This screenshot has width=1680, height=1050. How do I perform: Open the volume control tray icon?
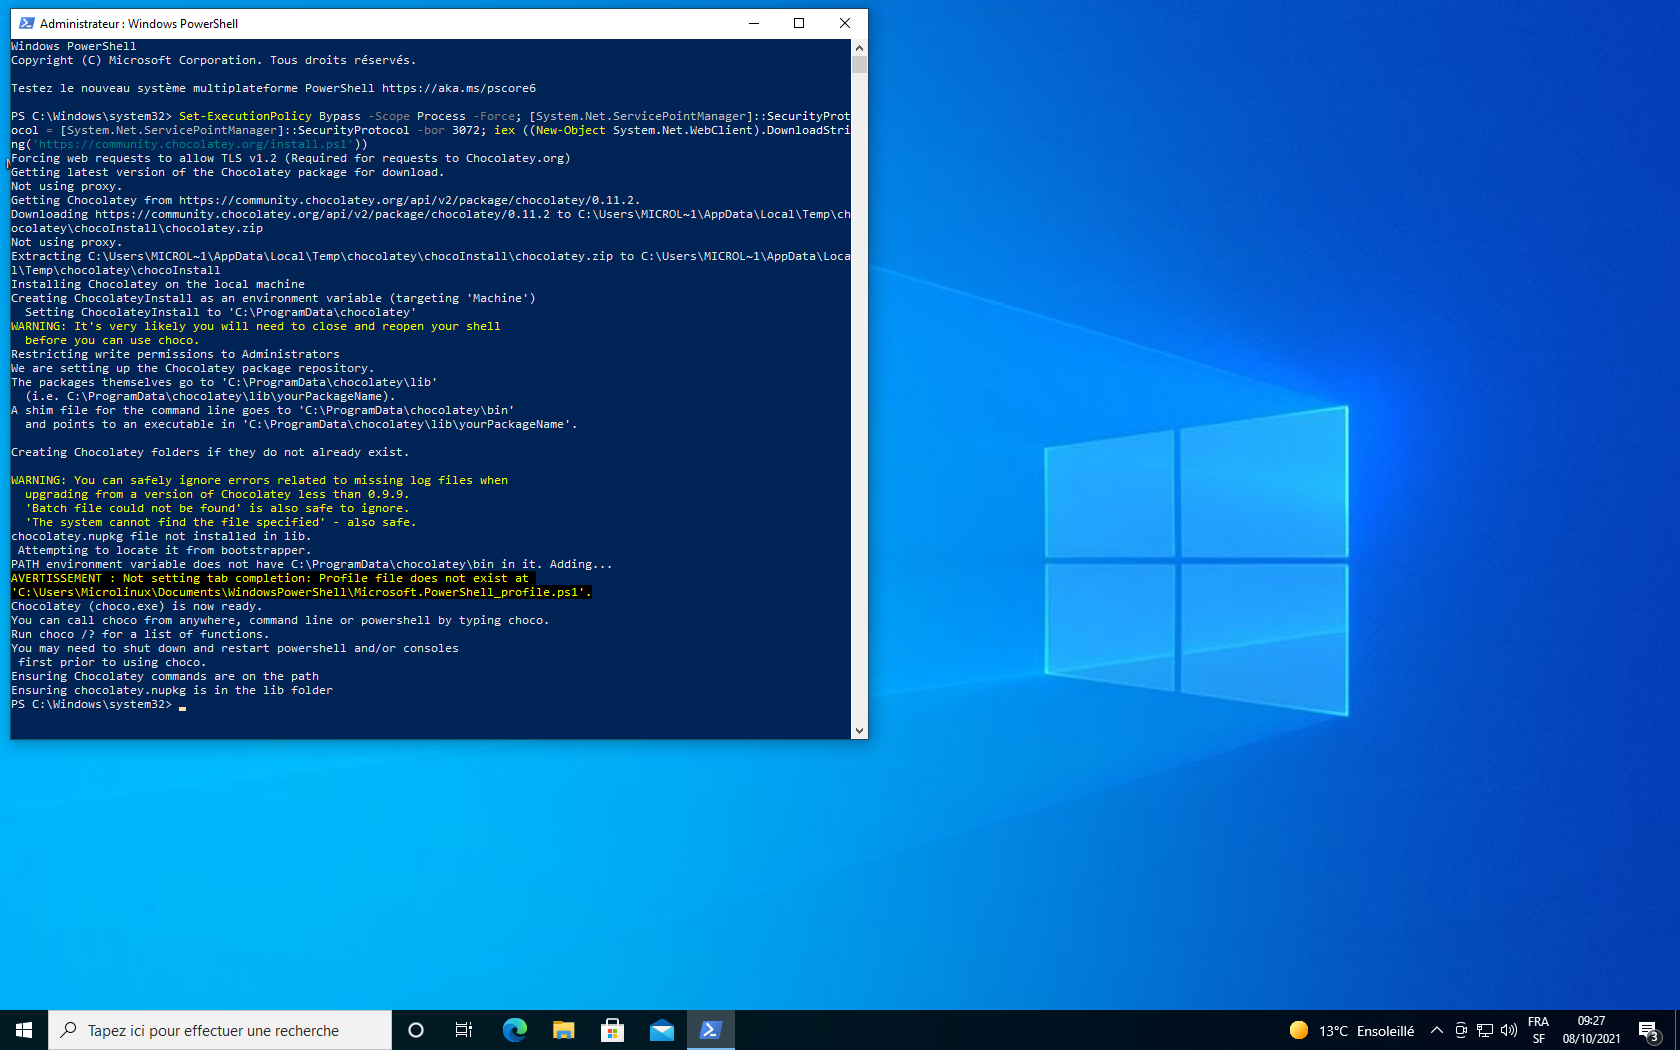pyautogui.click(x=1509, y=1030)
